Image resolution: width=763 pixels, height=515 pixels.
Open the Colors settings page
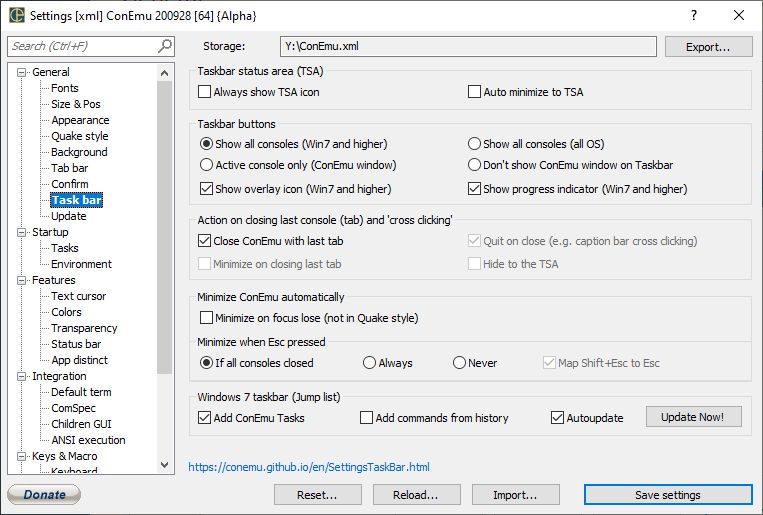click(x=66, y=313)
